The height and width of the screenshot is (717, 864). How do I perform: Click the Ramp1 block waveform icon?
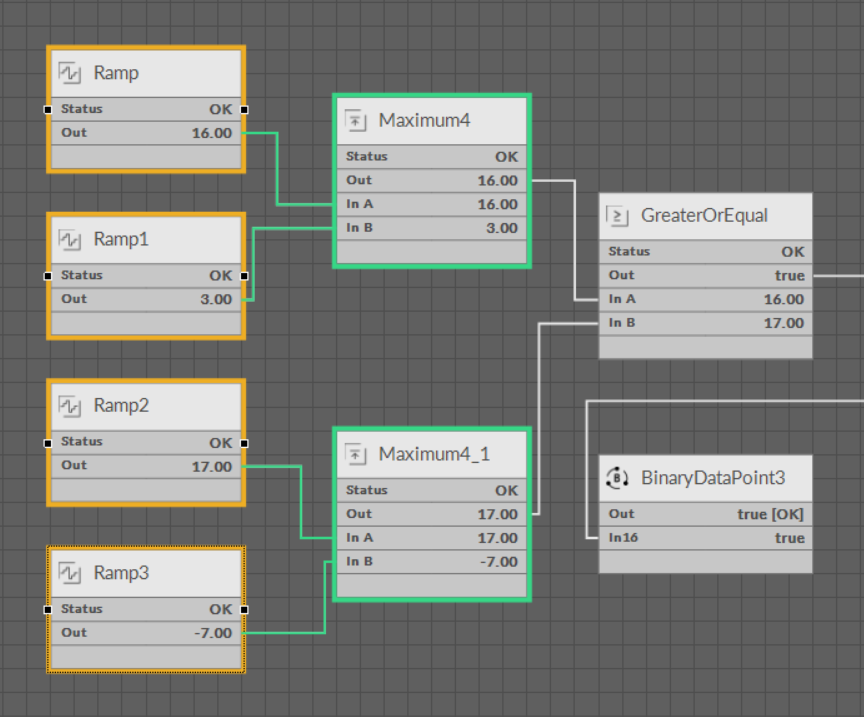point(70,240)
